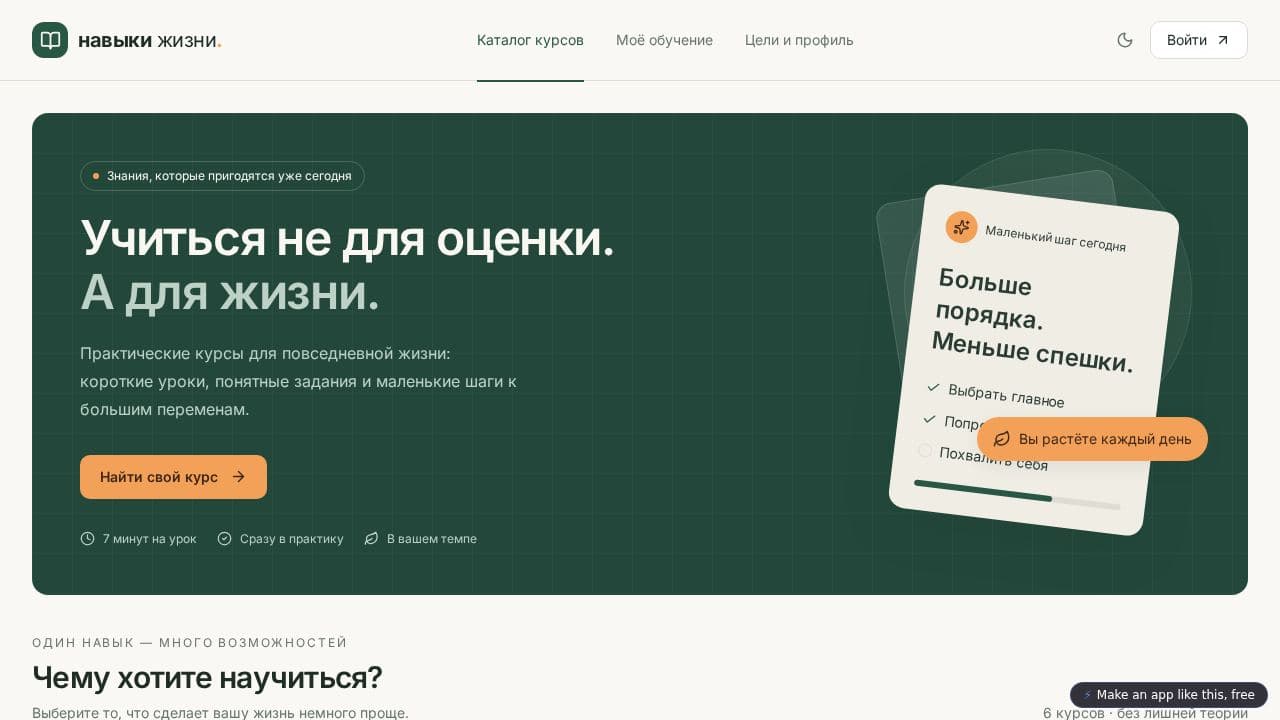Open the Каталог курсов tab

click(x=530, y=40)
